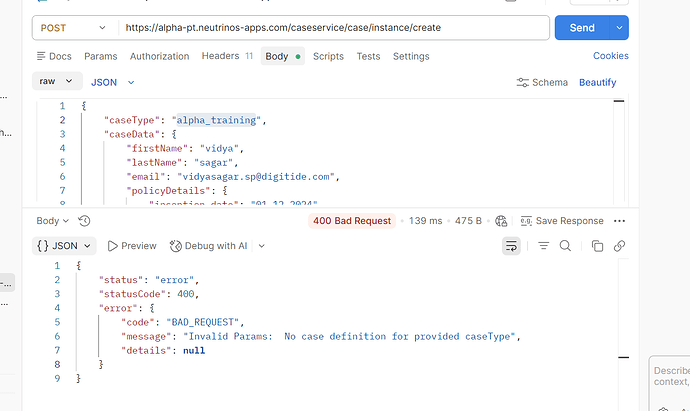Image resolution: width=690 pixels, height=411 pixels.
Task: Expand the Debug with AI chevron
Action: tap(262, 246)
